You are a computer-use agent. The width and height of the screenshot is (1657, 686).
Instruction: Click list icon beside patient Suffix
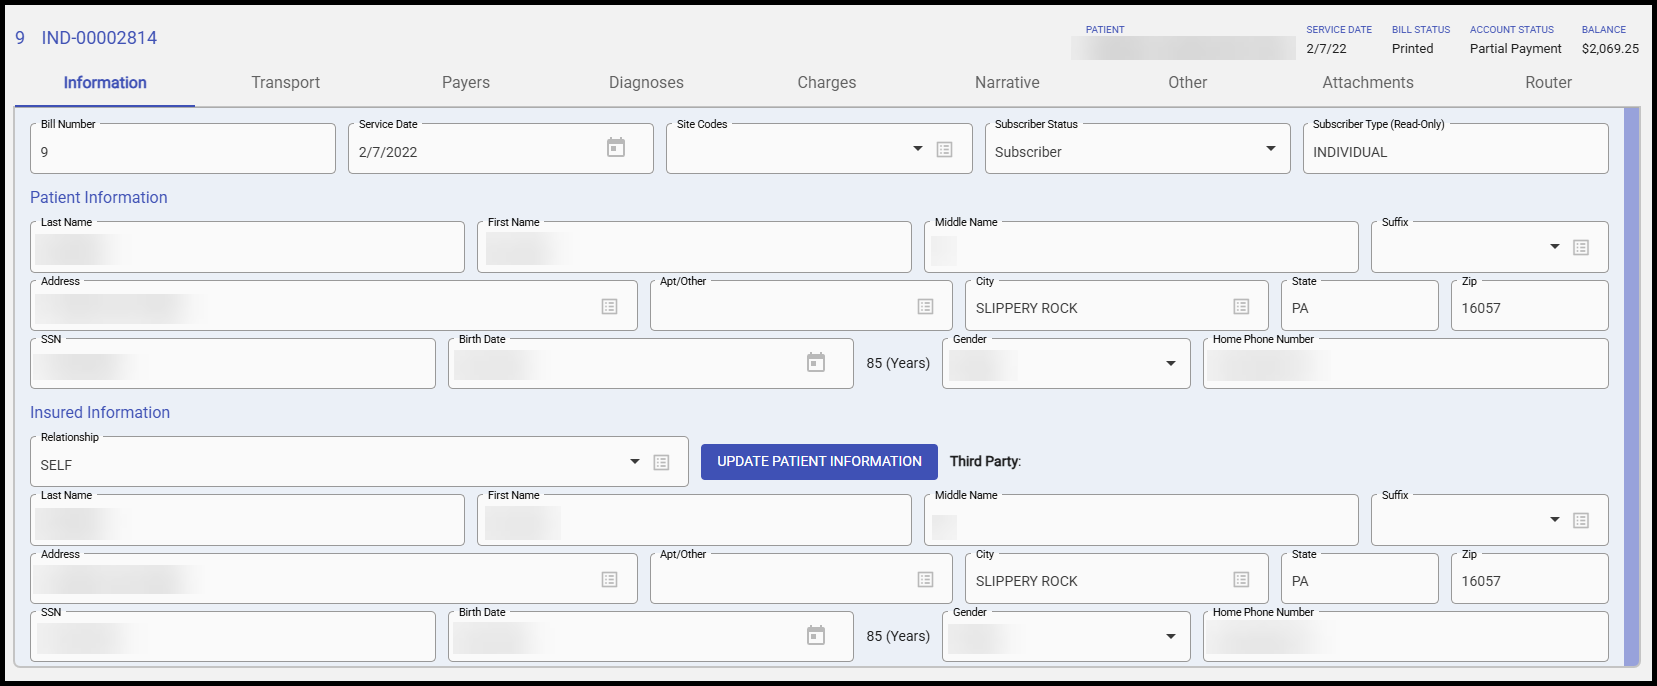(x=1581, y=247)
